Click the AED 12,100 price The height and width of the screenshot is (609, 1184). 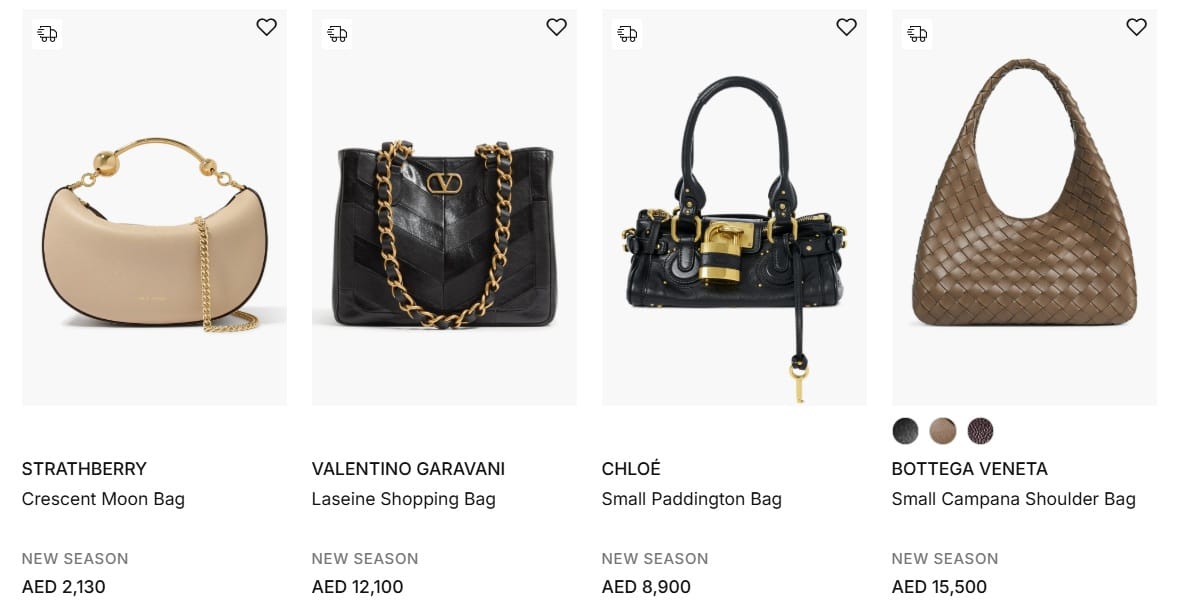tap(357, 587)
